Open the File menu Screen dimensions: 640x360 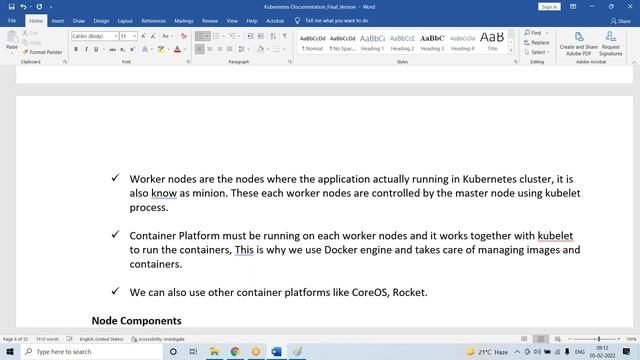(x=12, y=20)
